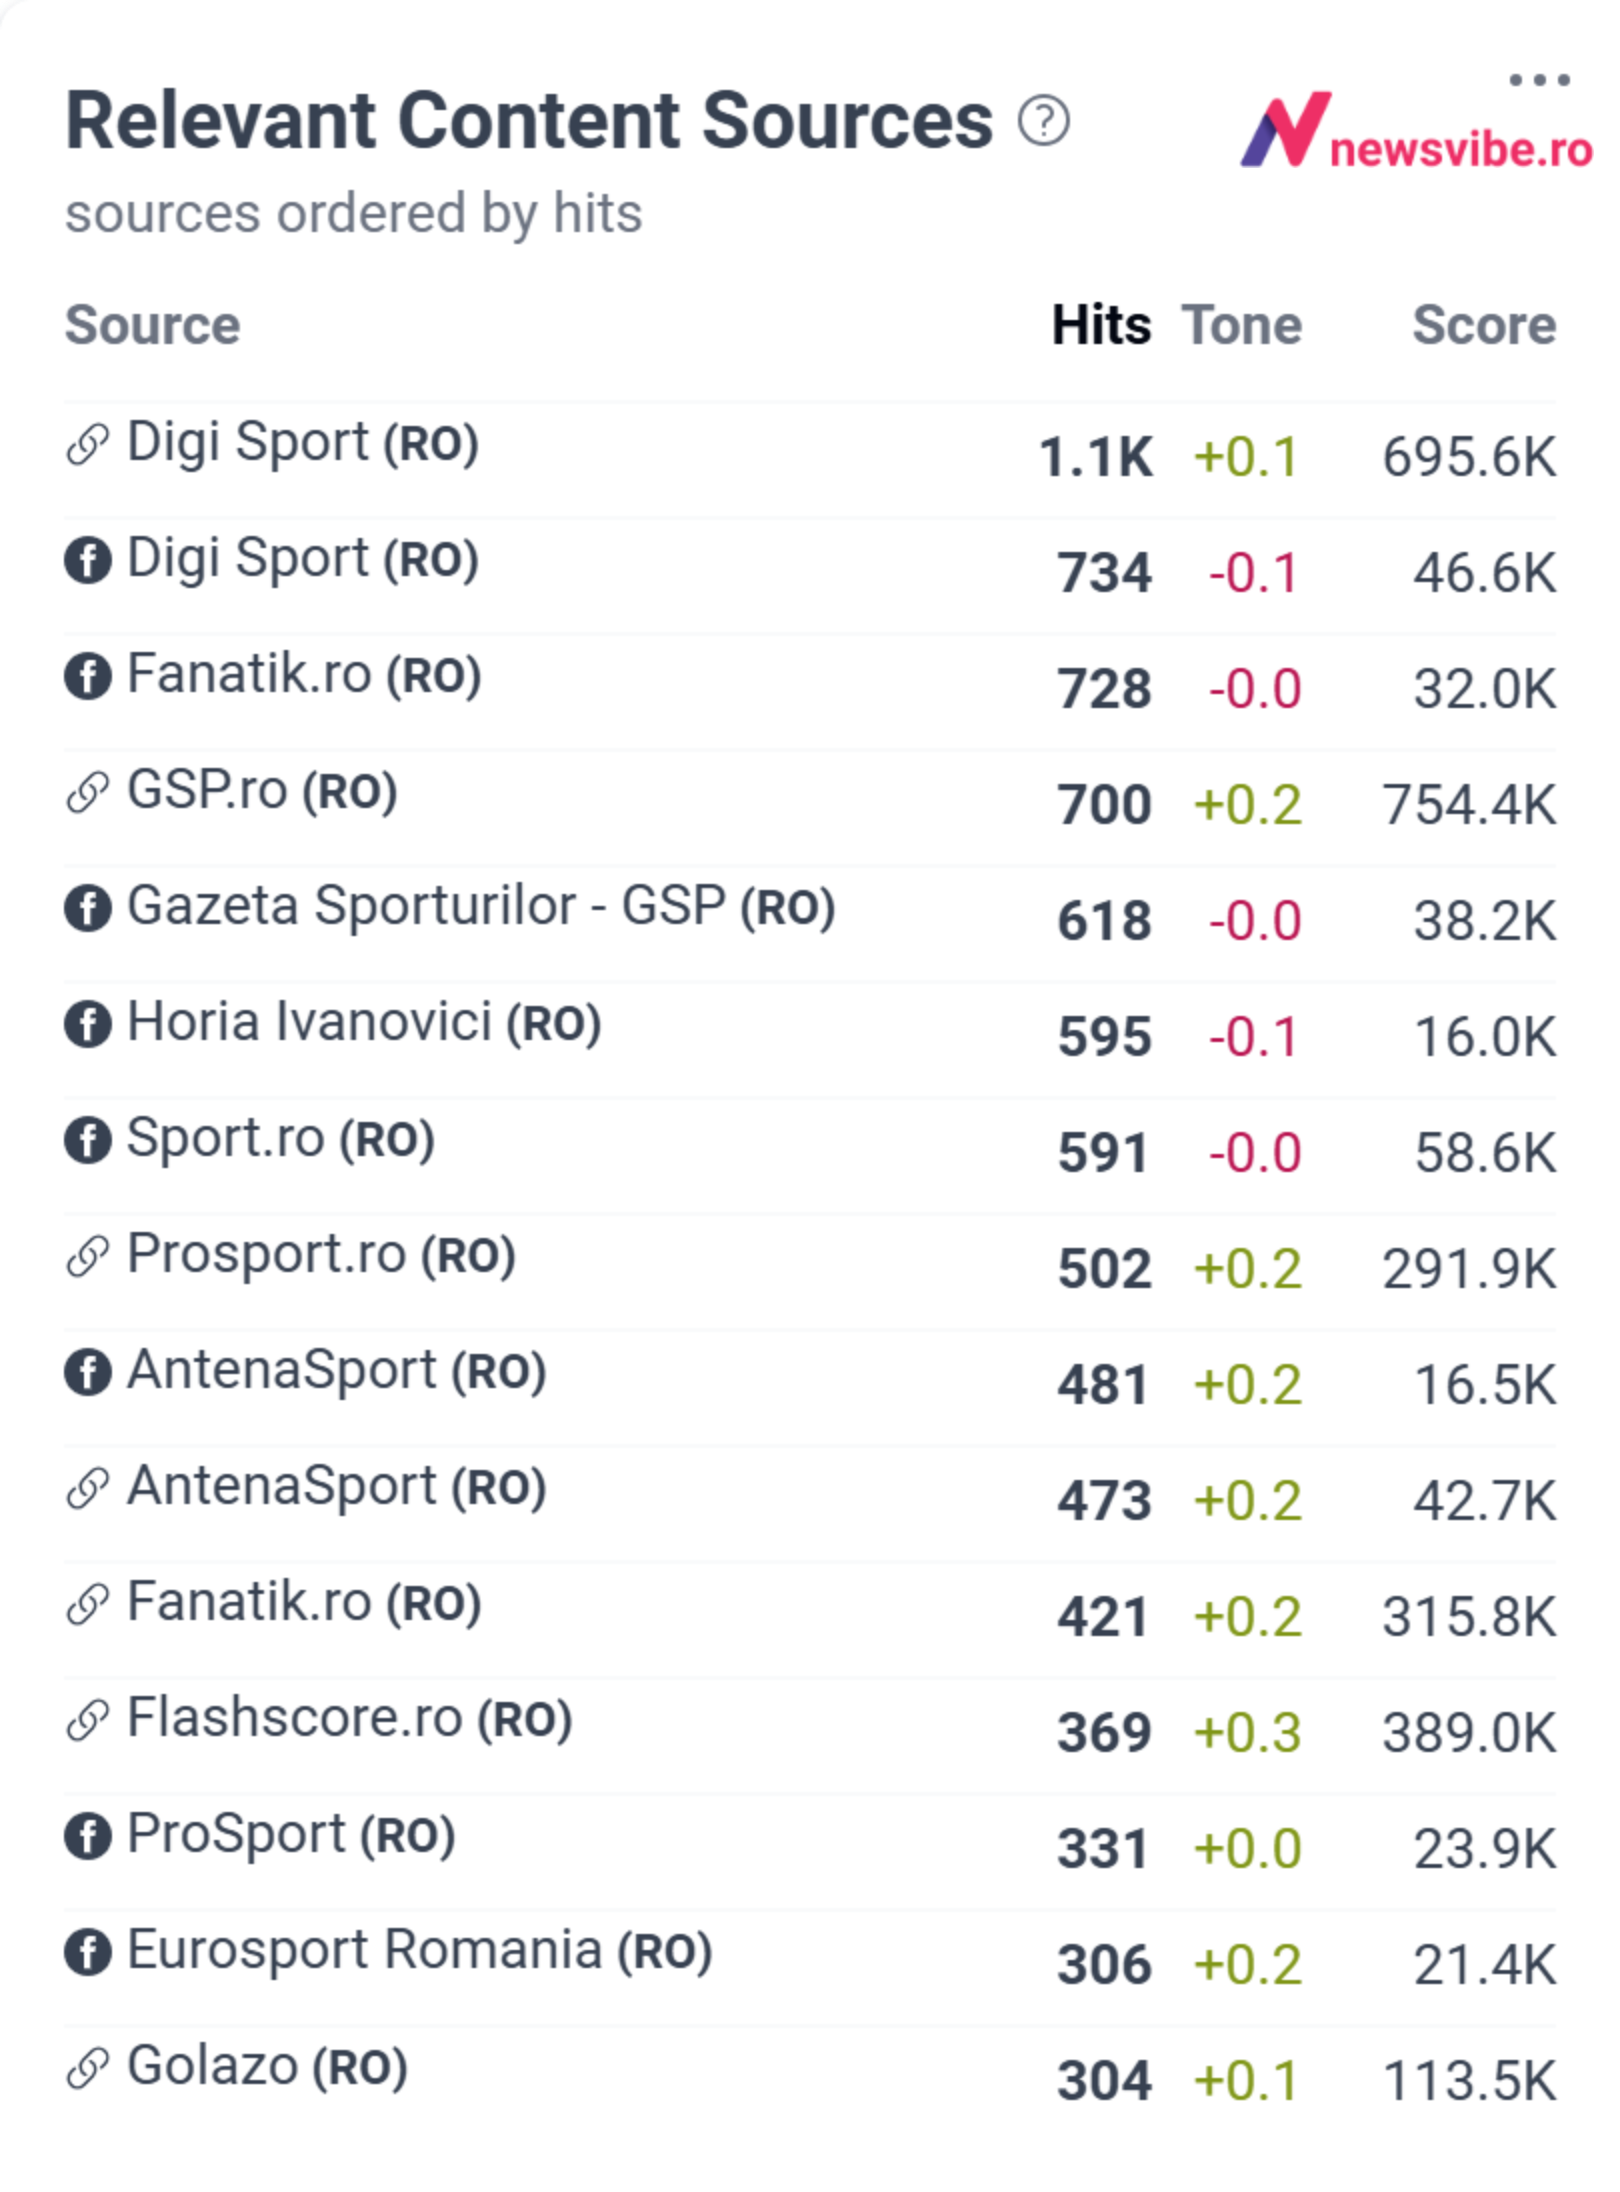Viewport: 1620px width, 2192px height.
Task: Select the AntenaSport Facebook row with 481 hits
Action: pos(810,1387)
